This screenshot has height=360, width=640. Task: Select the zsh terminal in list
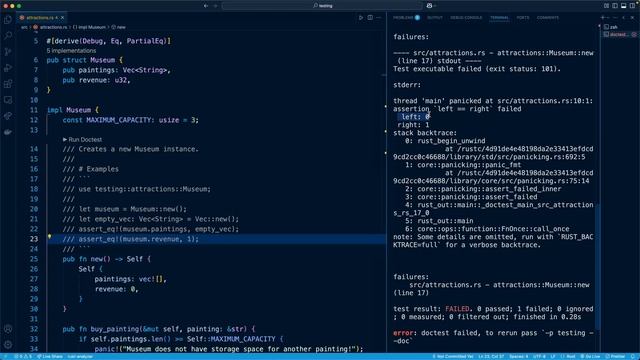[x=620, y=27]
